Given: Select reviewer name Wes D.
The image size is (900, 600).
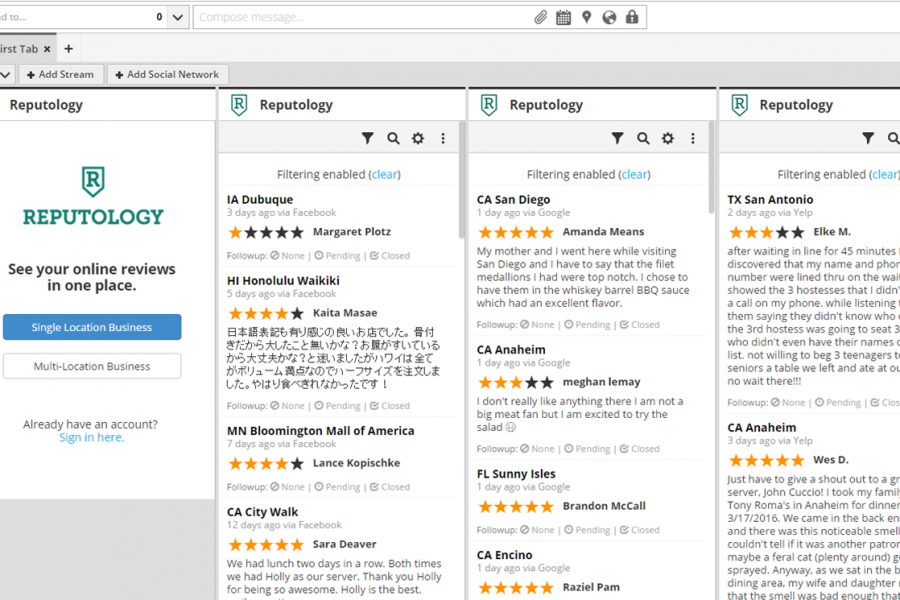Looking at the screenshot, I should coord(831,460).
